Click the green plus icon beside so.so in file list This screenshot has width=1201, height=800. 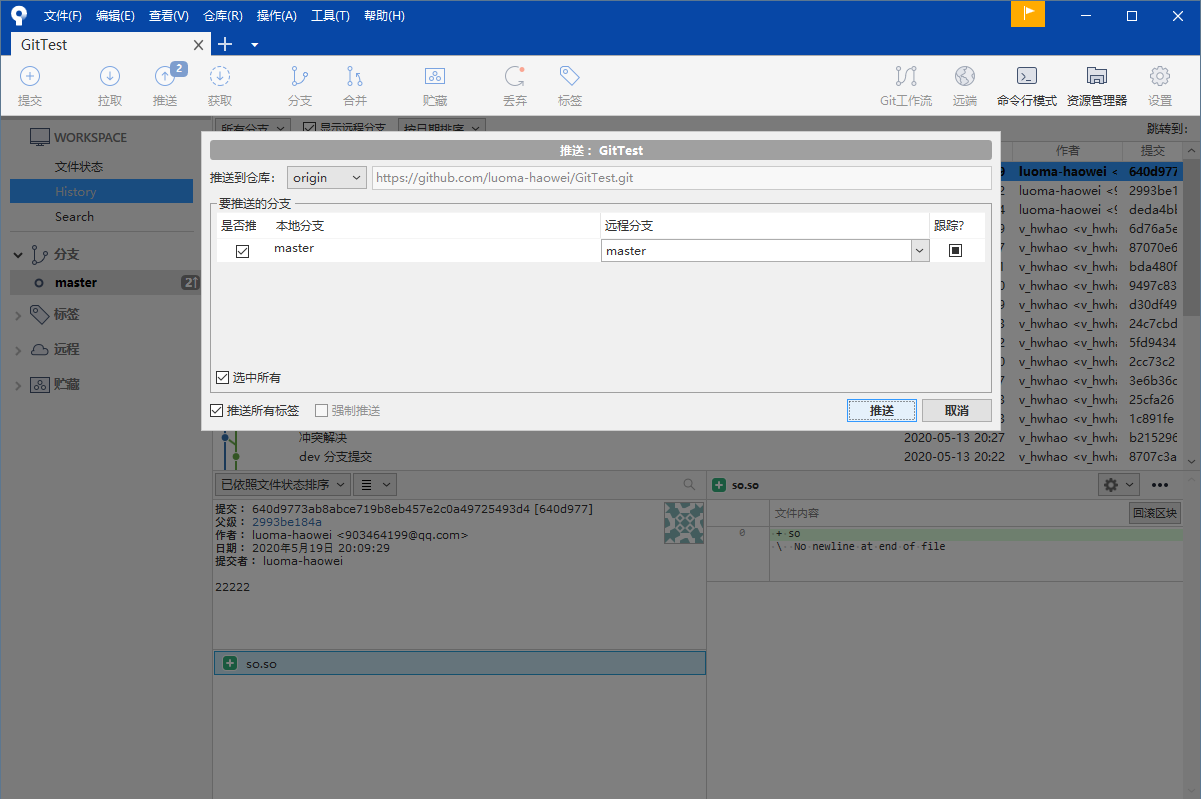pos(230,663)
